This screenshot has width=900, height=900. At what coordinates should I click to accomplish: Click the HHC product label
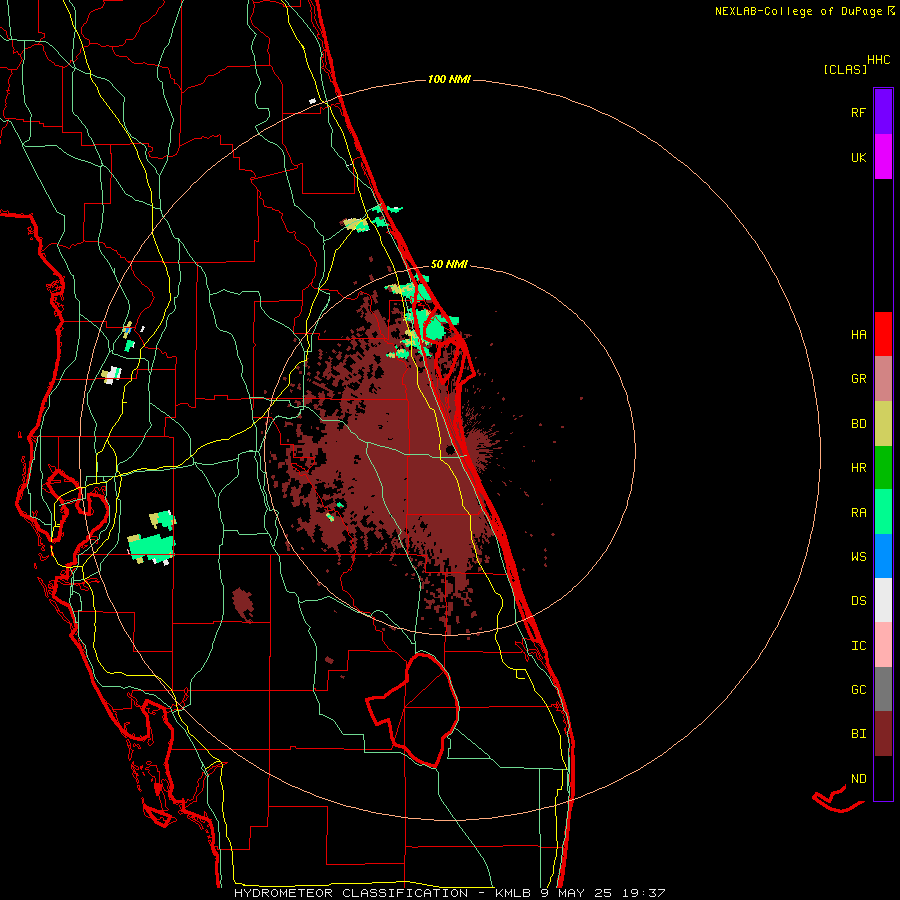click(x=878, y=60)
